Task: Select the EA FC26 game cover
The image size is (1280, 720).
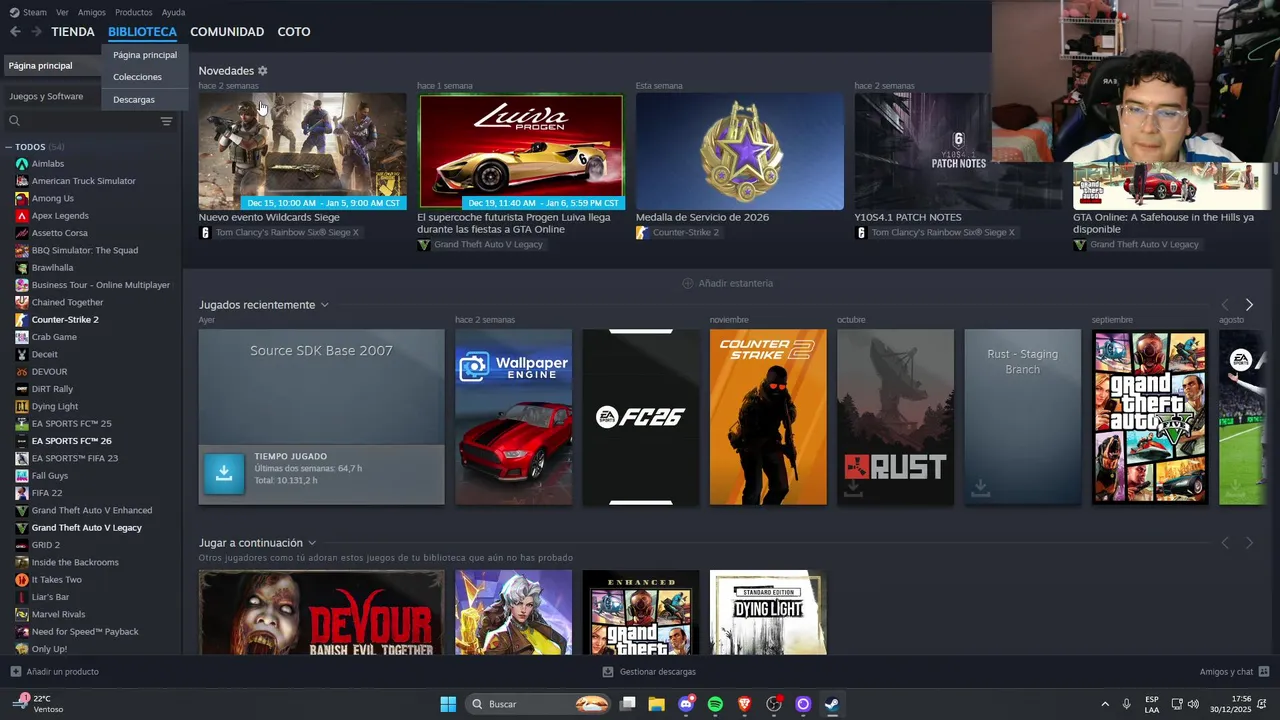Action: tap(641, 417)
